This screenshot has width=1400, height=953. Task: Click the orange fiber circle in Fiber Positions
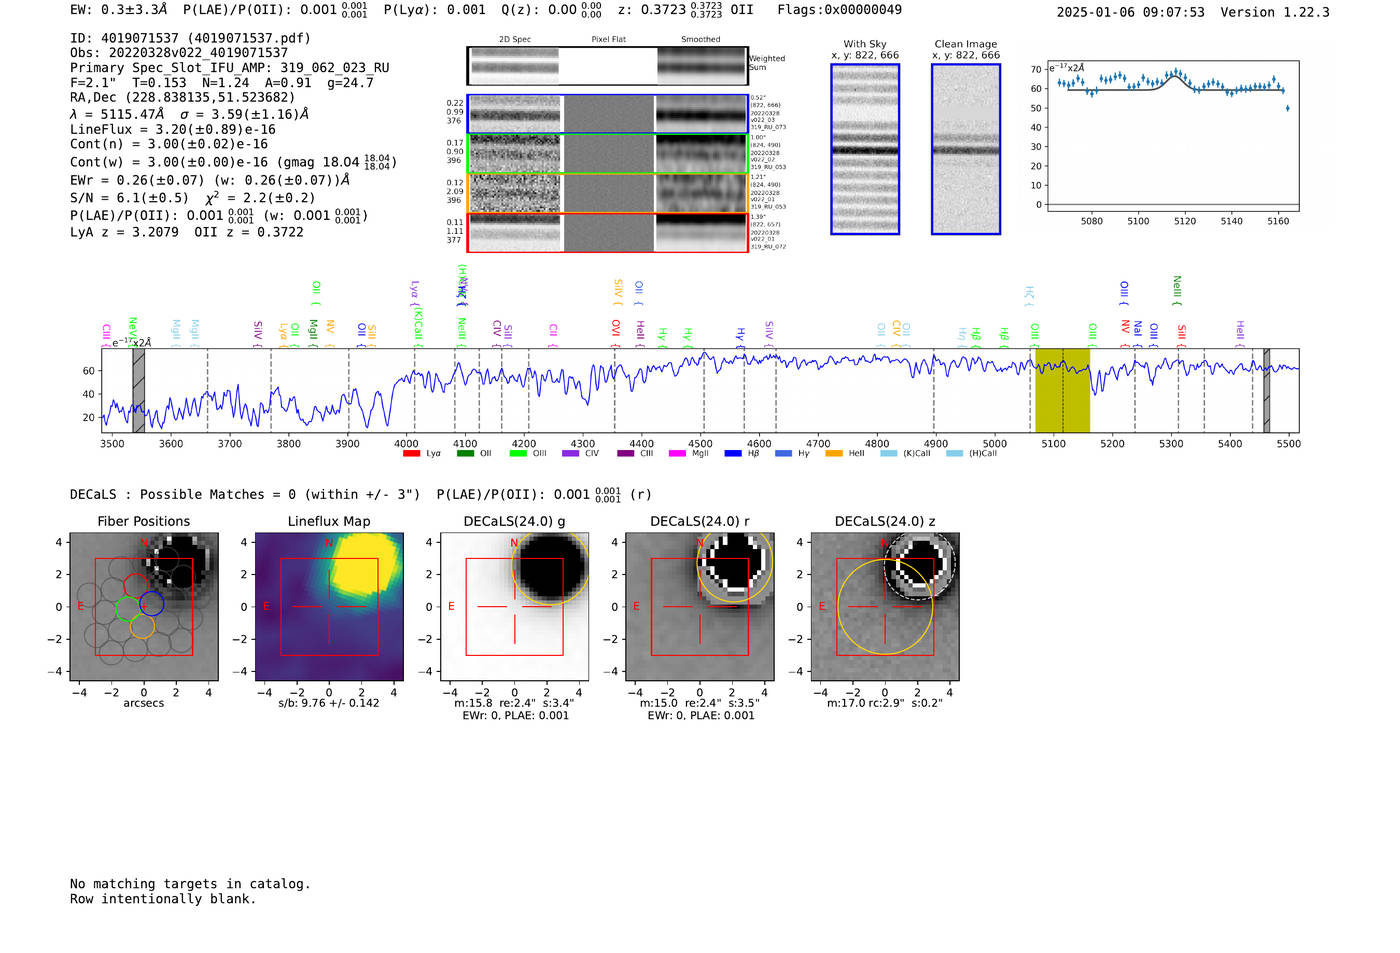click(142, 626)
